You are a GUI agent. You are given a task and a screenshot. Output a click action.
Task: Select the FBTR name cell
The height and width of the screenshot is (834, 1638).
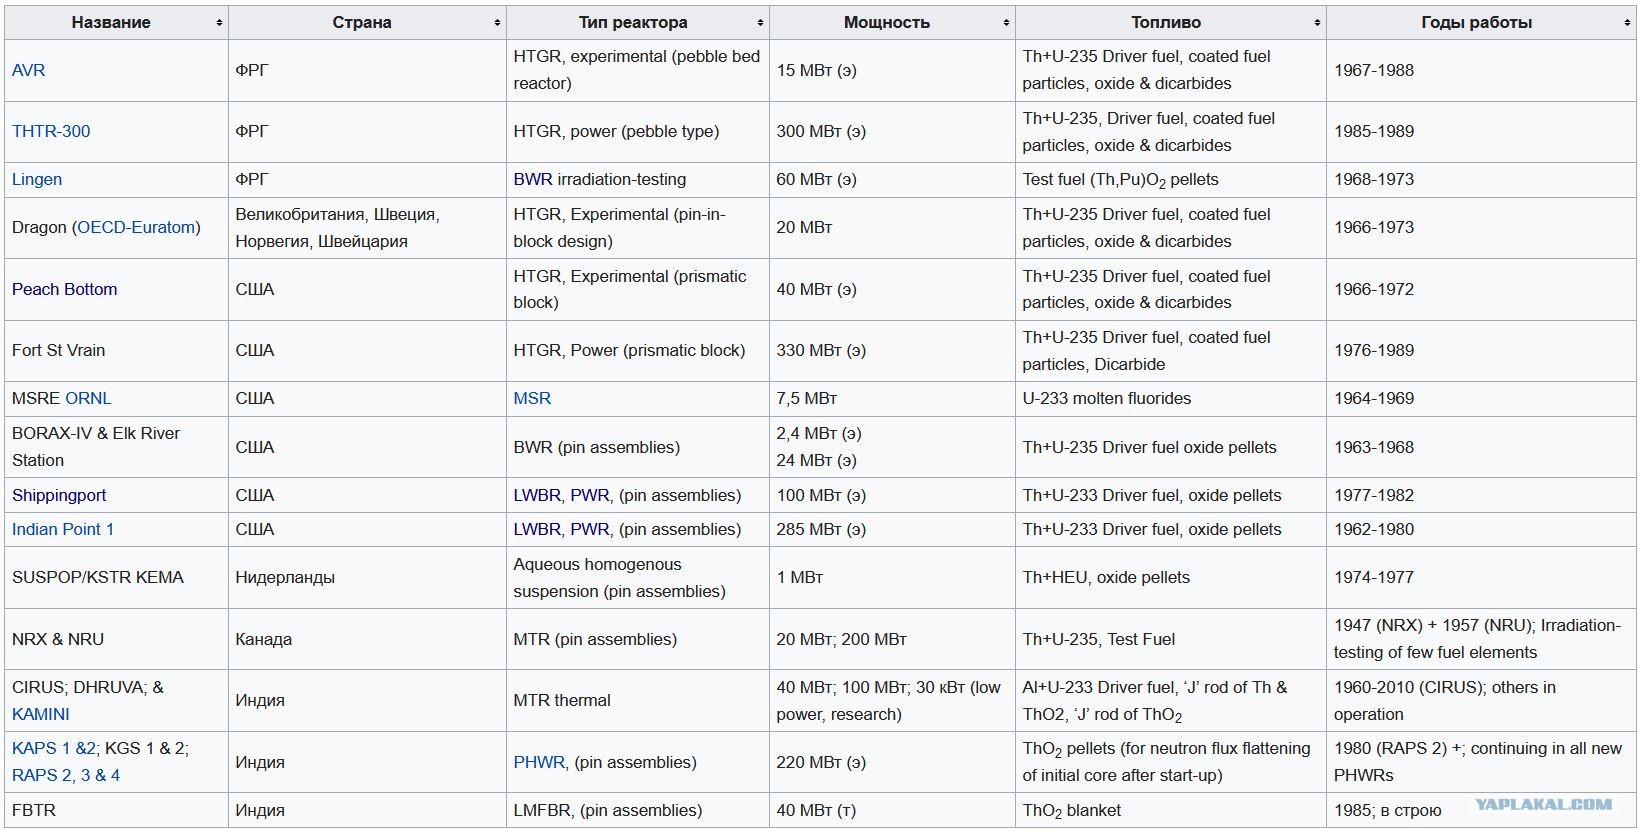(x=116, y=811)
